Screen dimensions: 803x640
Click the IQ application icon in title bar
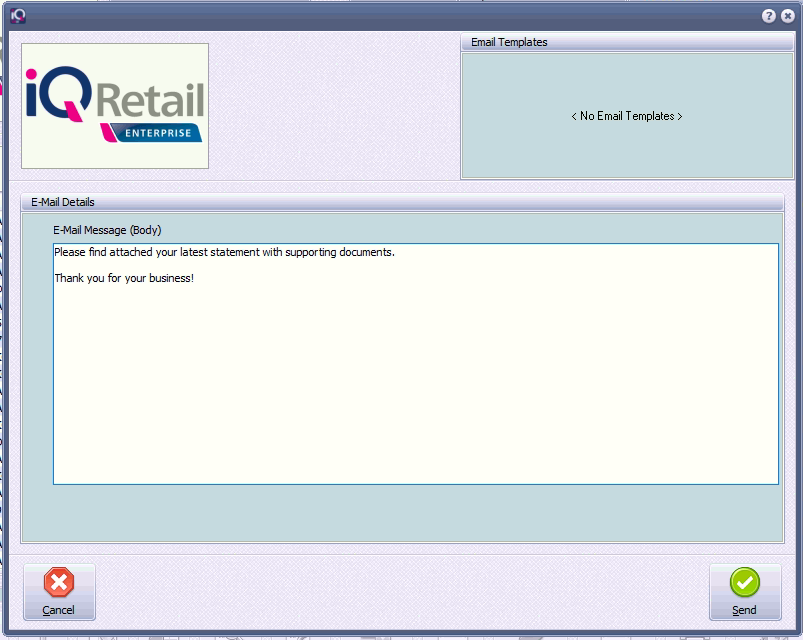click(18, 15)
